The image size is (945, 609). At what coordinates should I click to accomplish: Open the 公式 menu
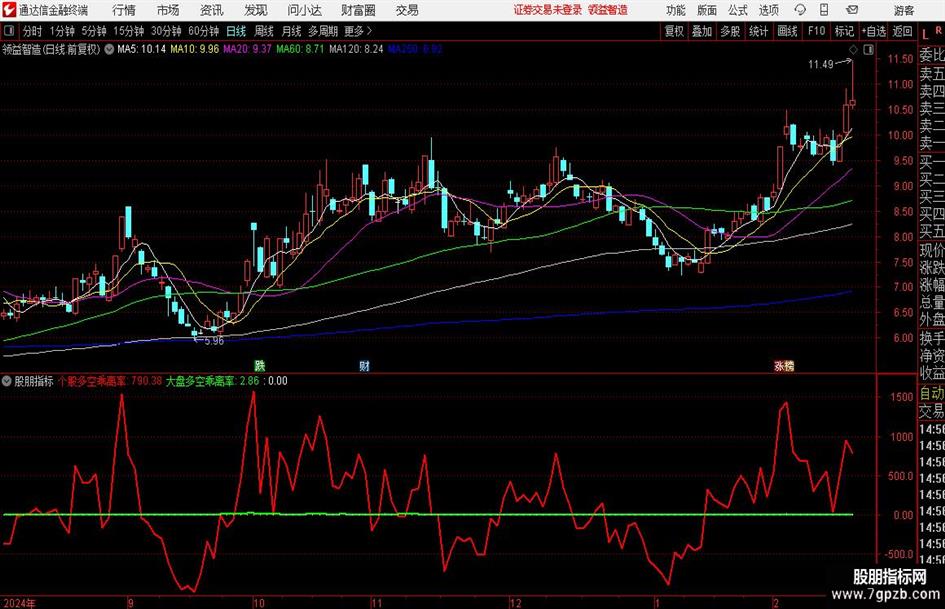point(737,10)
